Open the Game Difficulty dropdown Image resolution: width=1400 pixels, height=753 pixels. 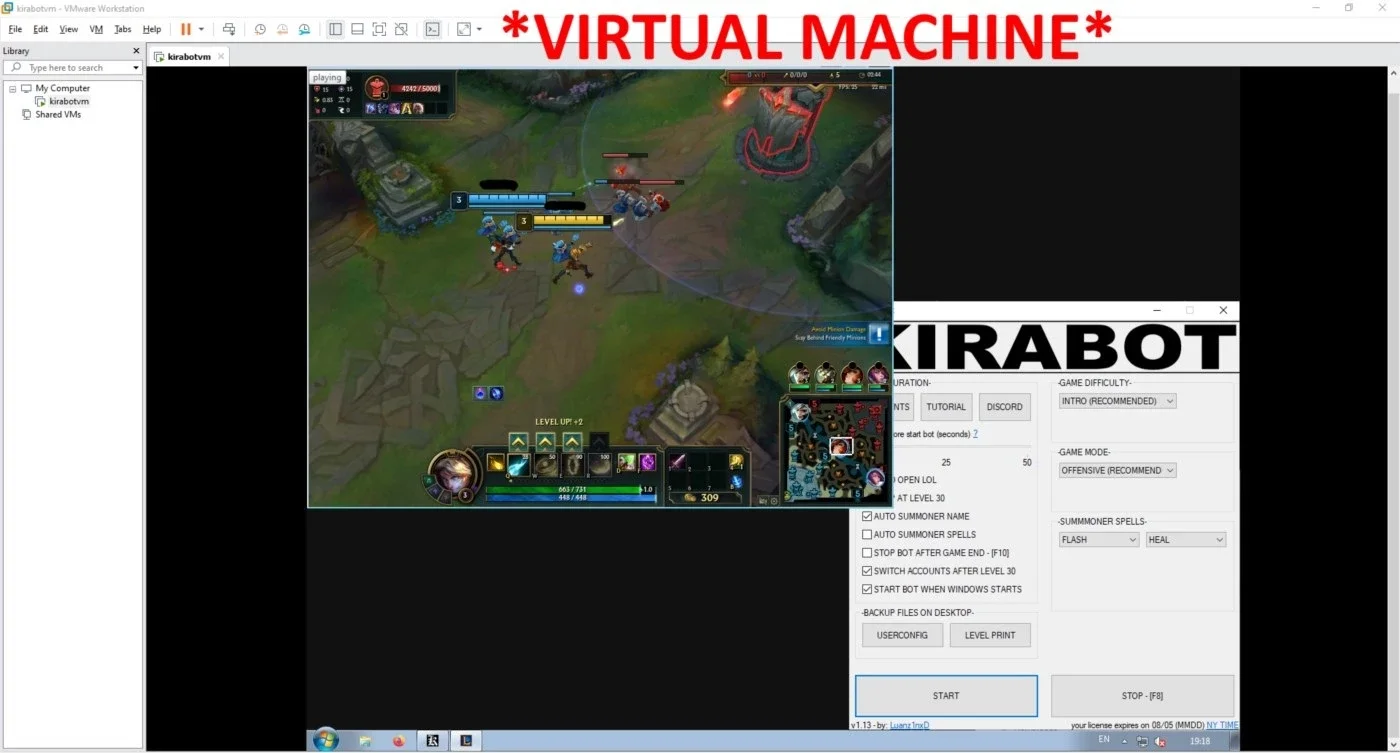(x=1118, y=401)
